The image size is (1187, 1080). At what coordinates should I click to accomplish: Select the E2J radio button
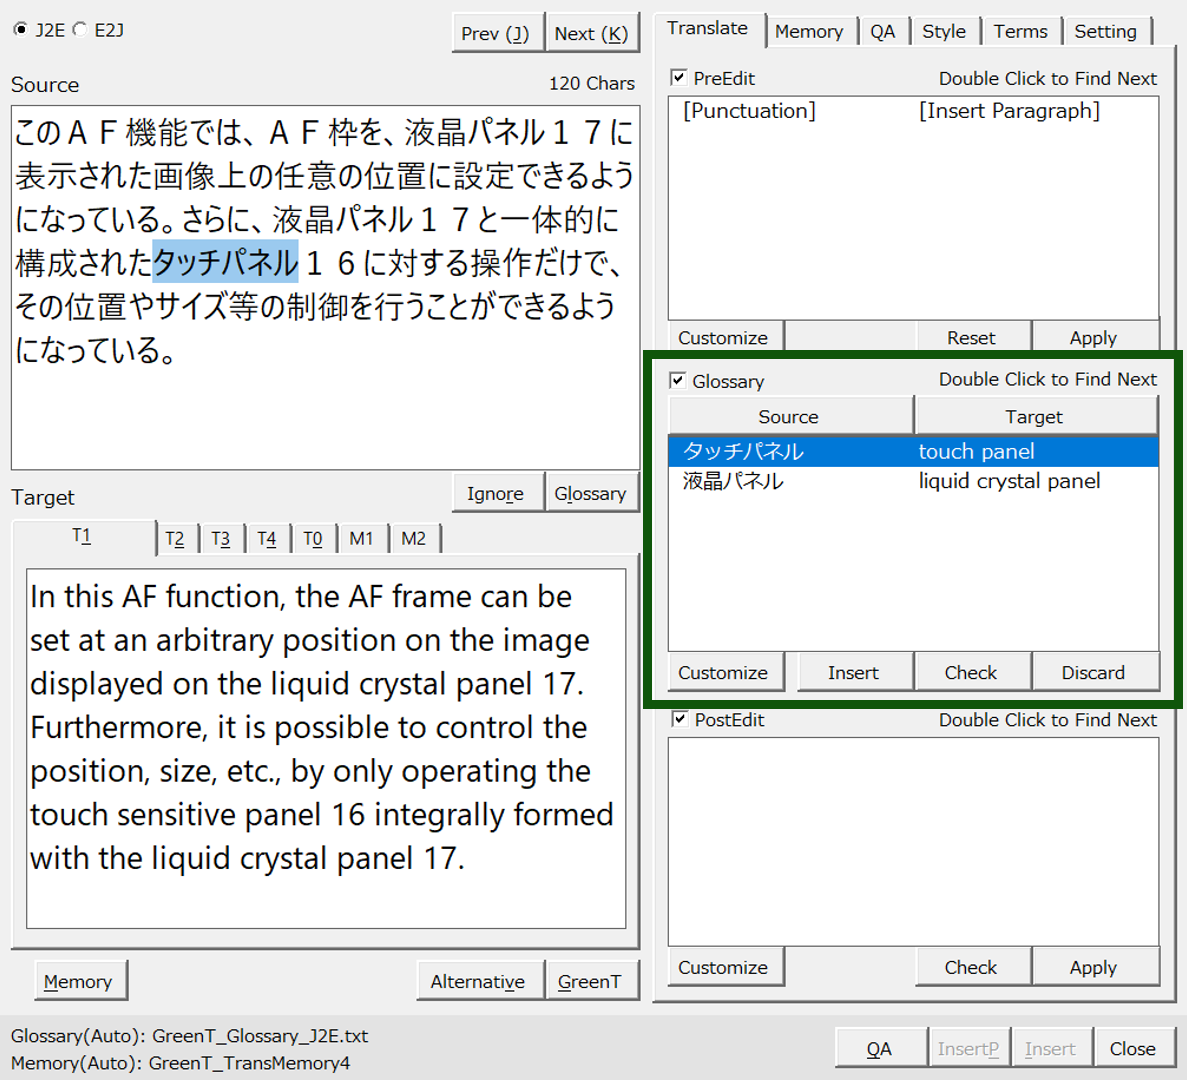(x=80, y=30)
